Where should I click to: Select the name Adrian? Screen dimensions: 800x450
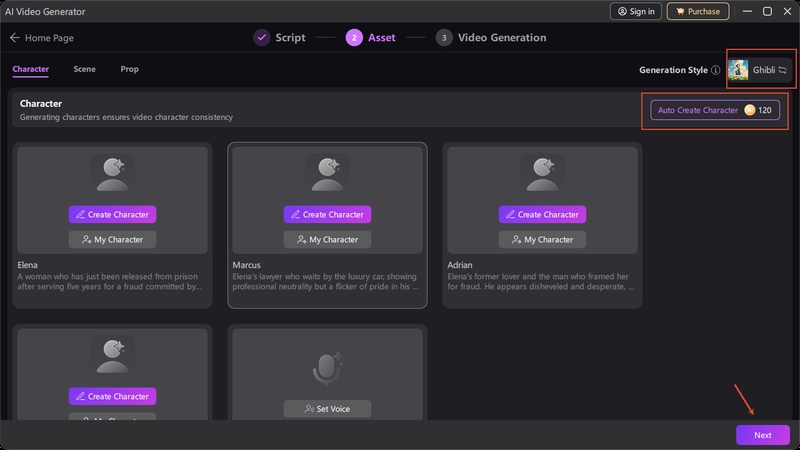pos(460,265)
